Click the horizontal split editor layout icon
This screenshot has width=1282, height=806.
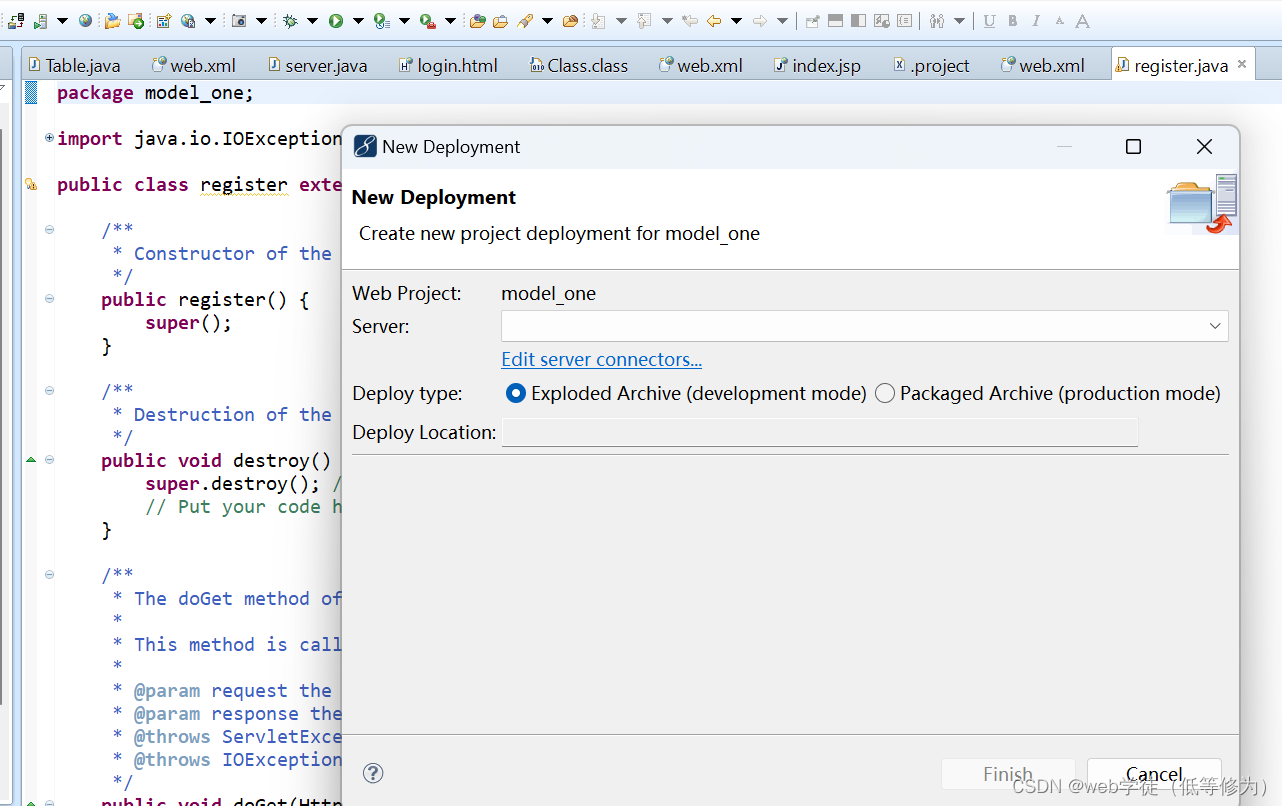pos(835,21)
